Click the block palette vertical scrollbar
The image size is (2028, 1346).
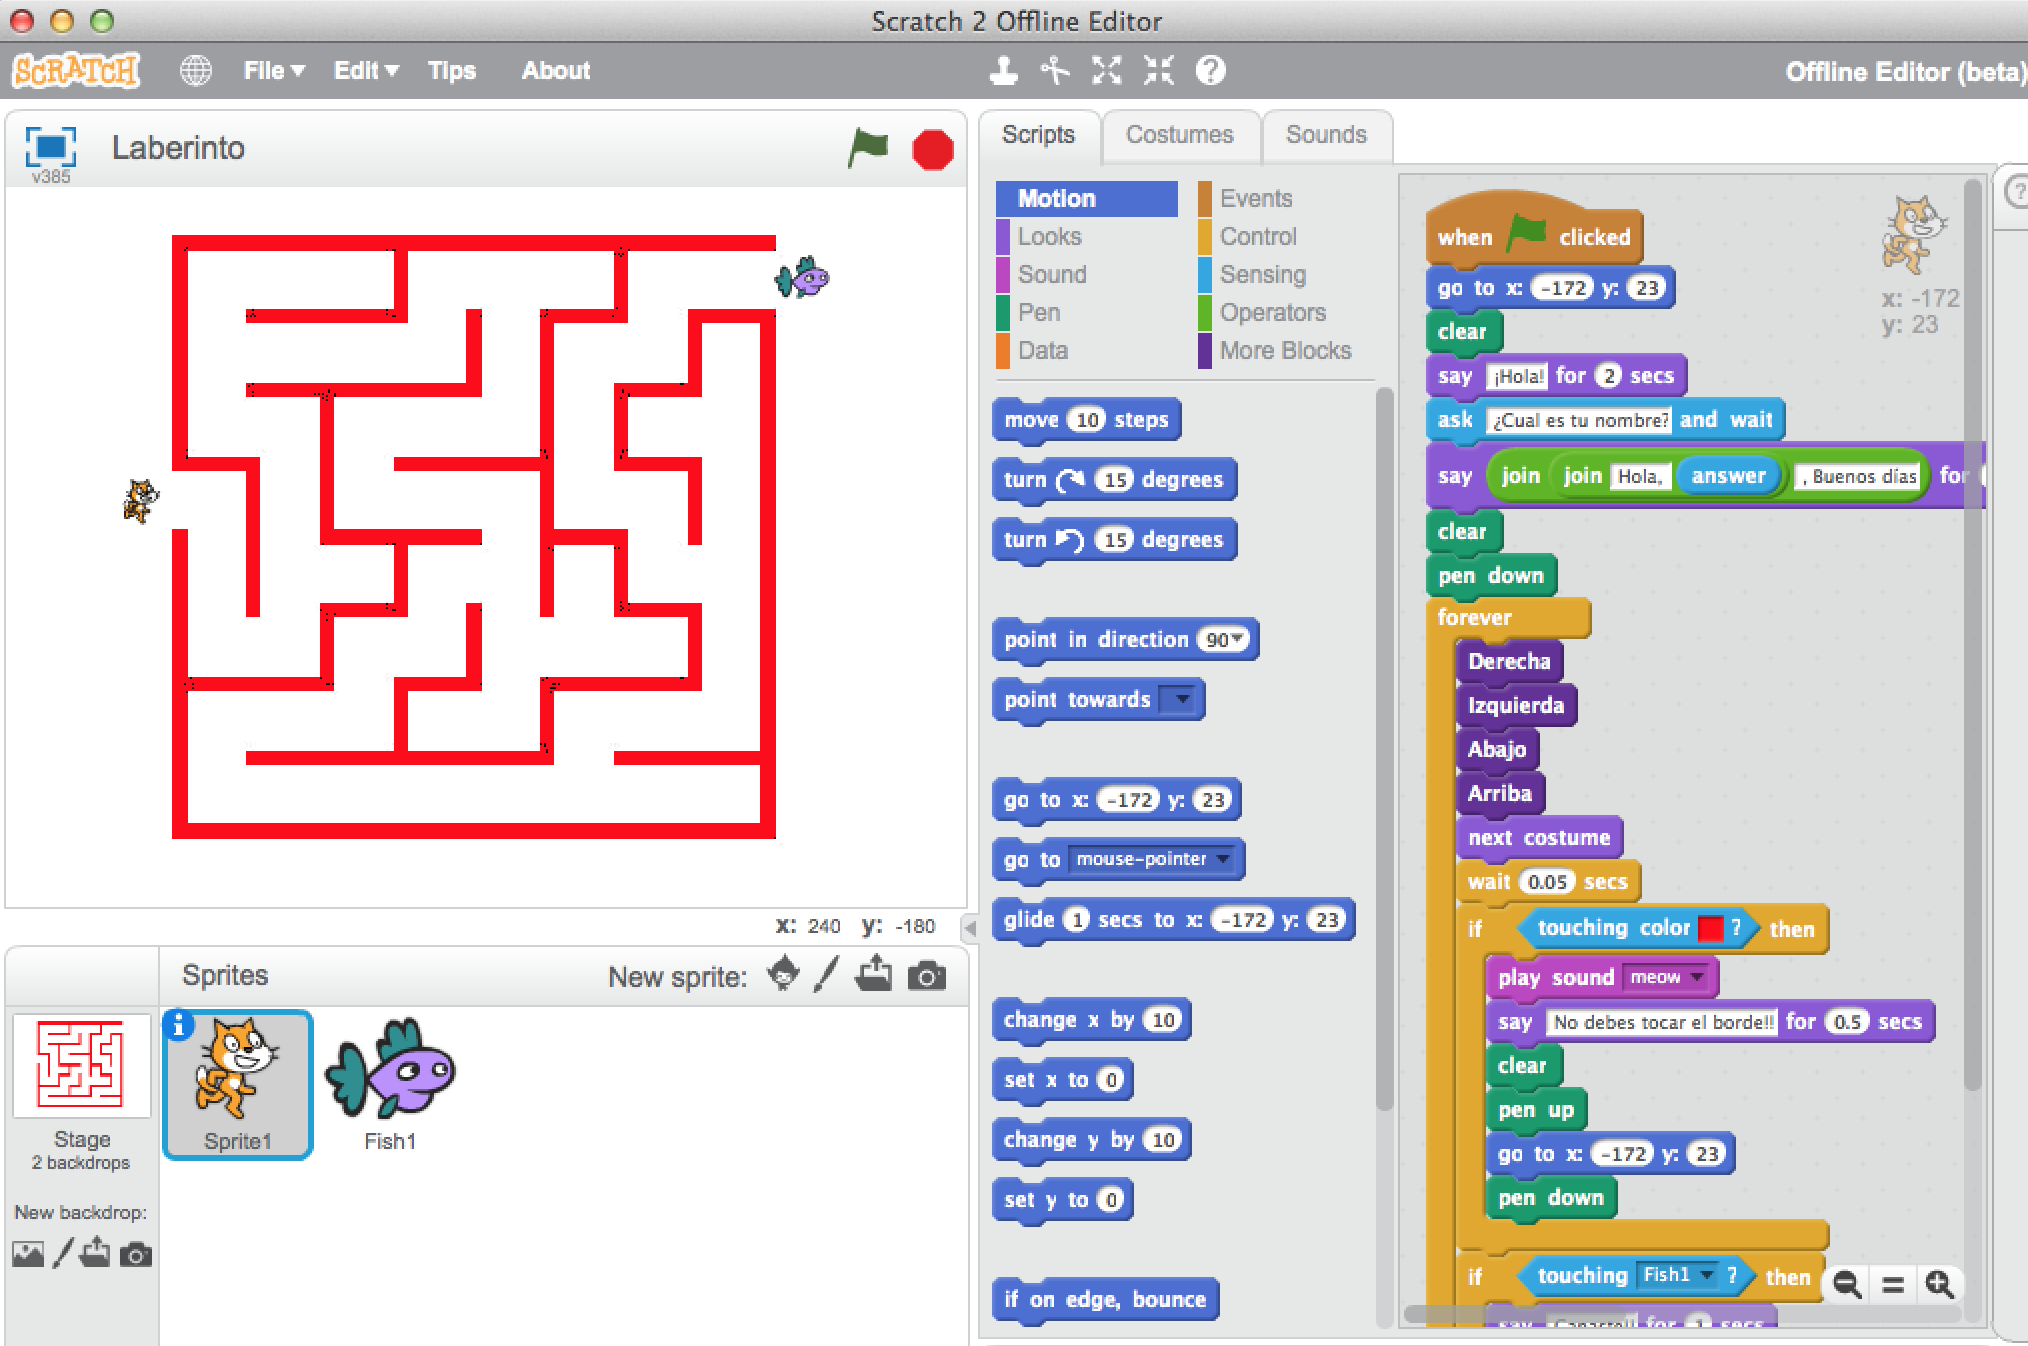pyautogui.click(x=1384, y=750)
